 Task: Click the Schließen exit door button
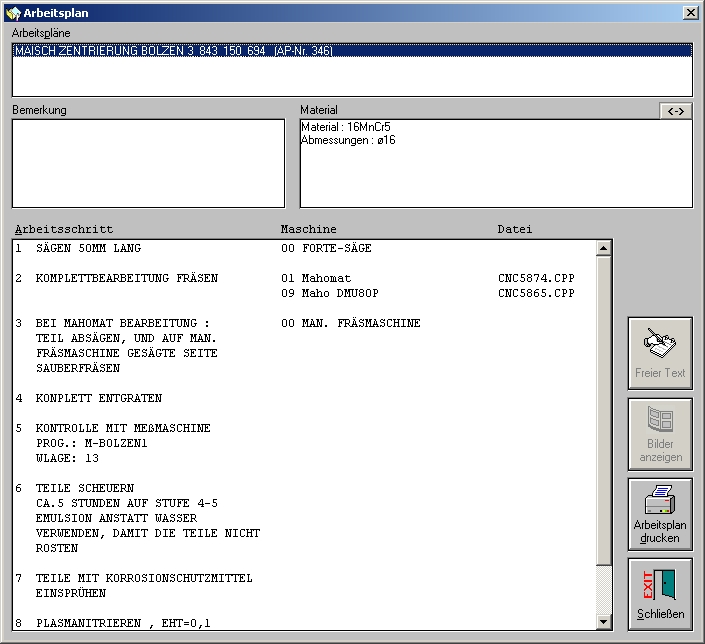click(x=660, y=593)
